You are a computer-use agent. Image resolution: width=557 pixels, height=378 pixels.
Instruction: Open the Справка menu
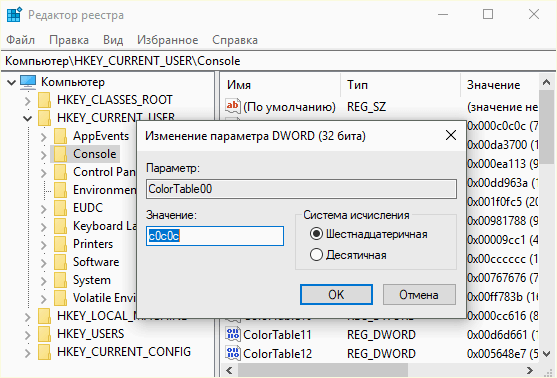click(235, 40)
